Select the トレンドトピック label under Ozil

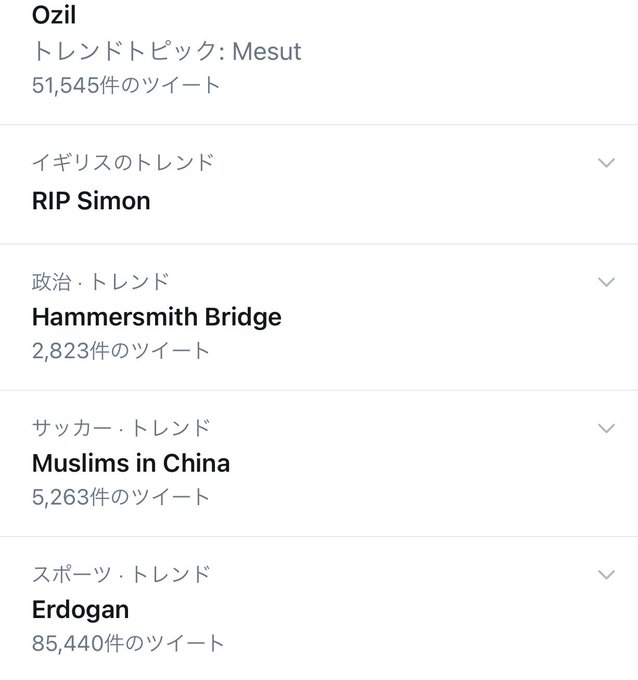124,51
